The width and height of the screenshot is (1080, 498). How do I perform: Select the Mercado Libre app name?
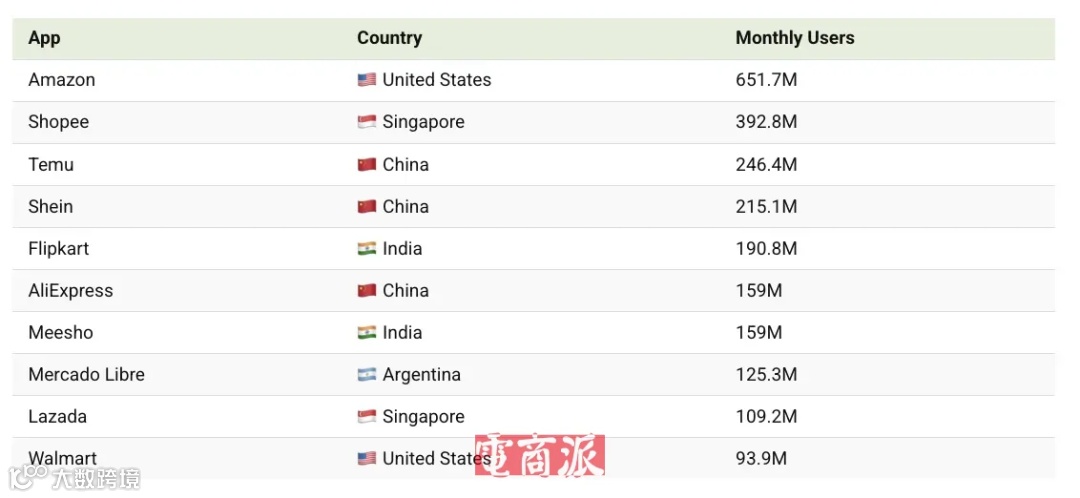pyautogui.click(x=86, y=375)
